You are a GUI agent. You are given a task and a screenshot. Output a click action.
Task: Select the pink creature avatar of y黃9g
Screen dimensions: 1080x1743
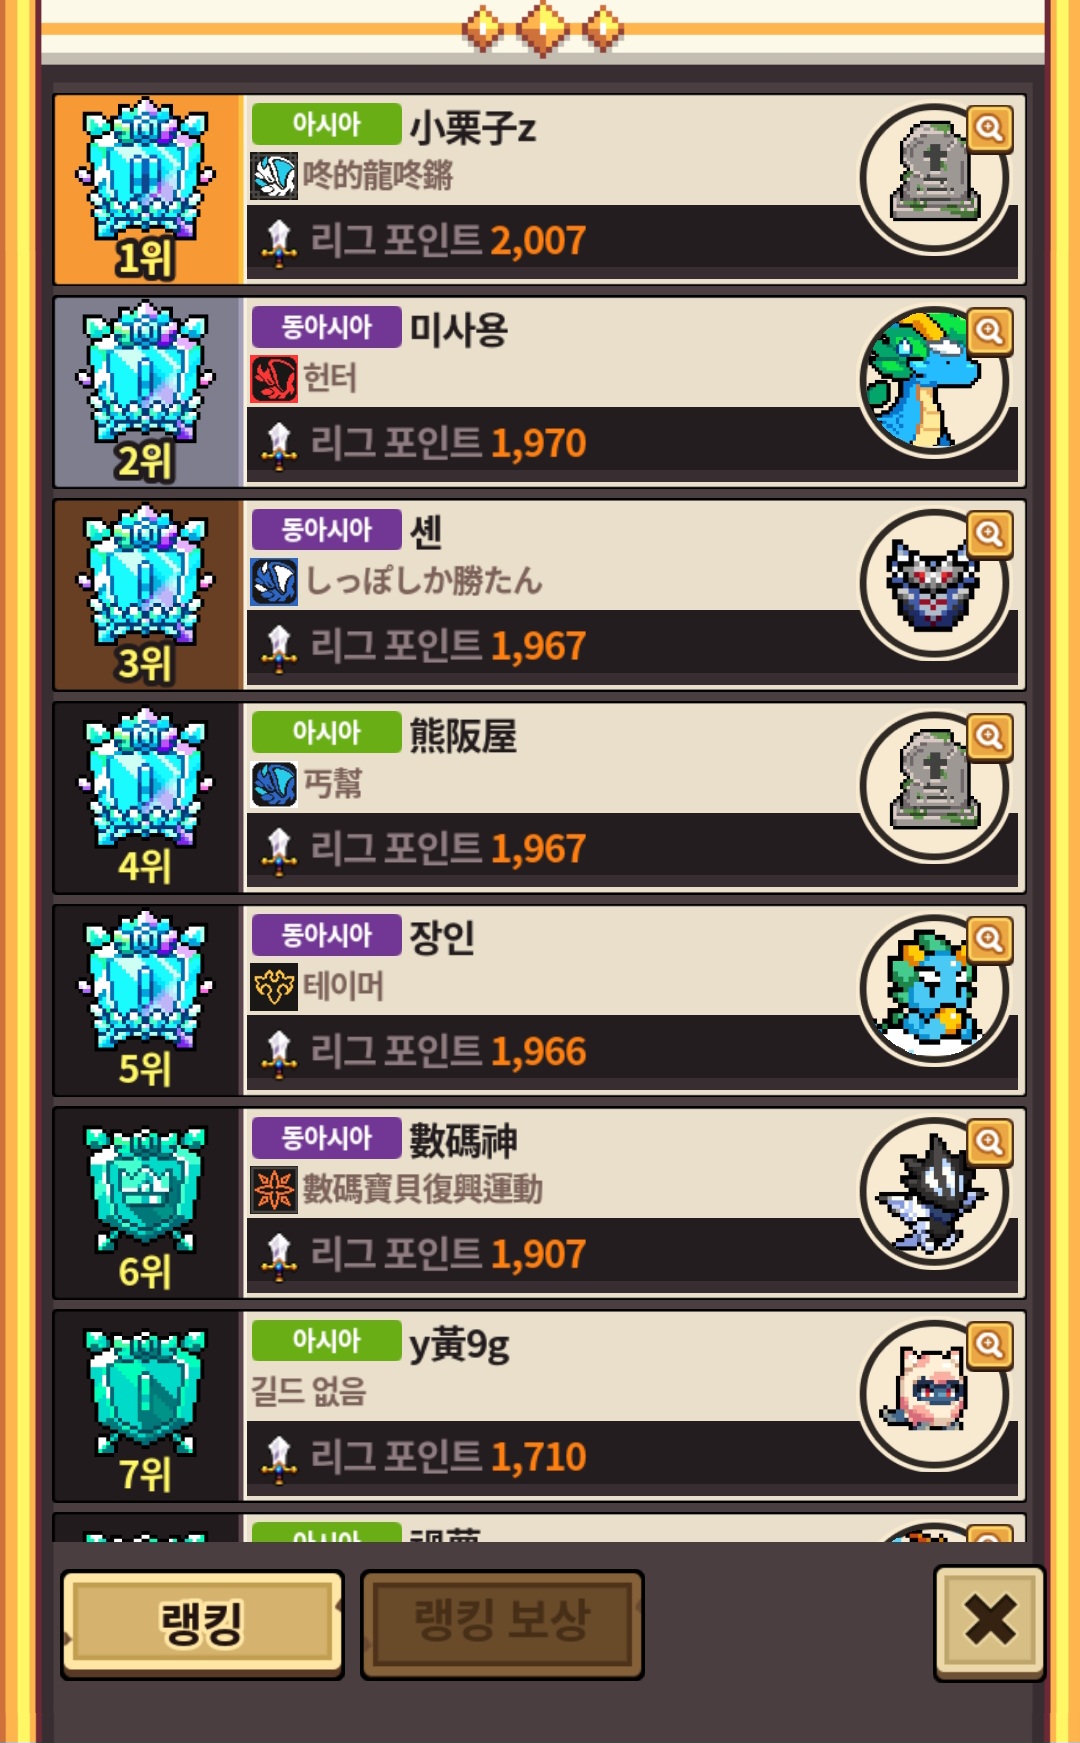935,1395
